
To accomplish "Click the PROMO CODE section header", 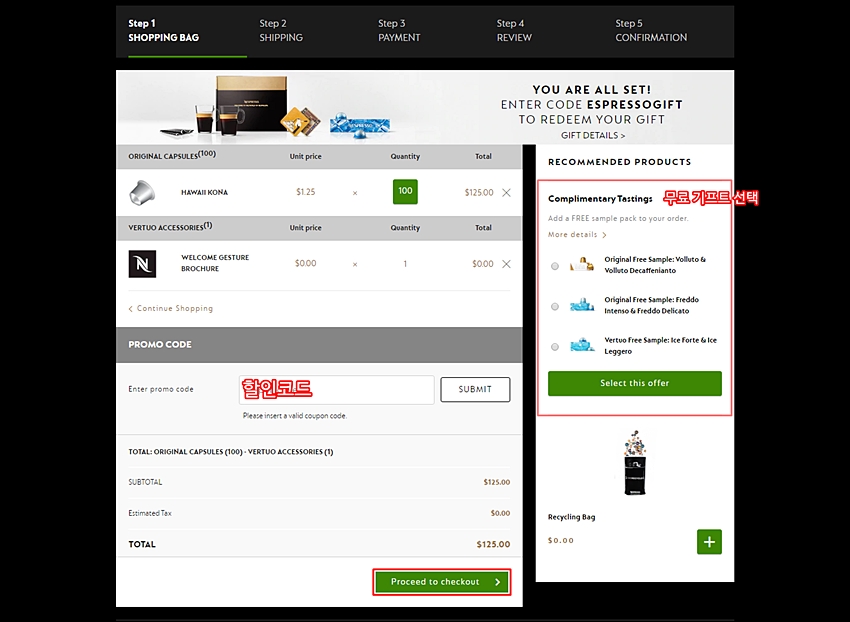I will pos(319,345).
